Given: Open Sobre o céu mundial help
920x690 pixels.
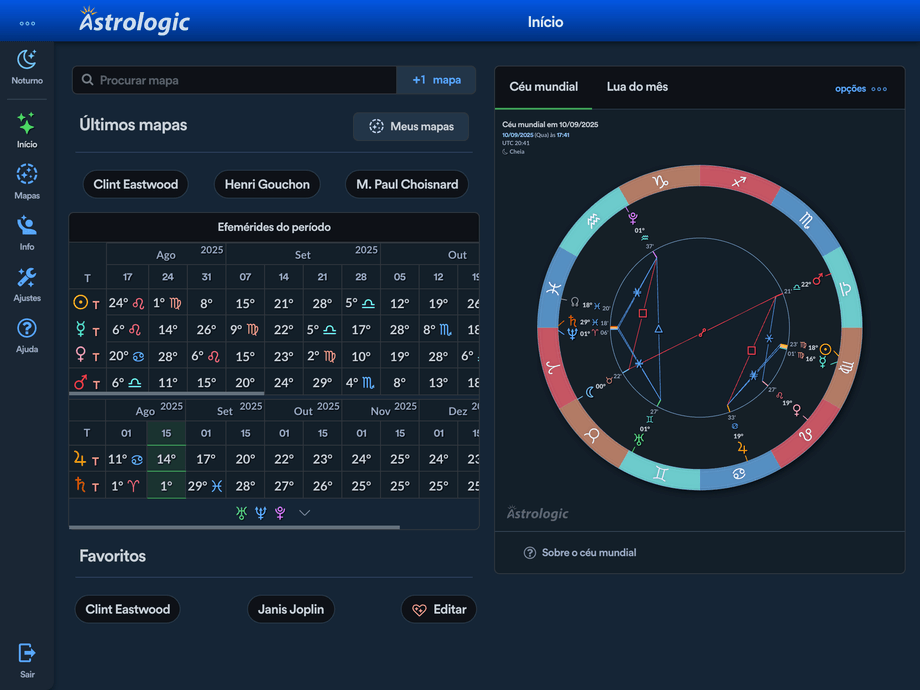Looking at the screenshot, I should pos(580,553).
